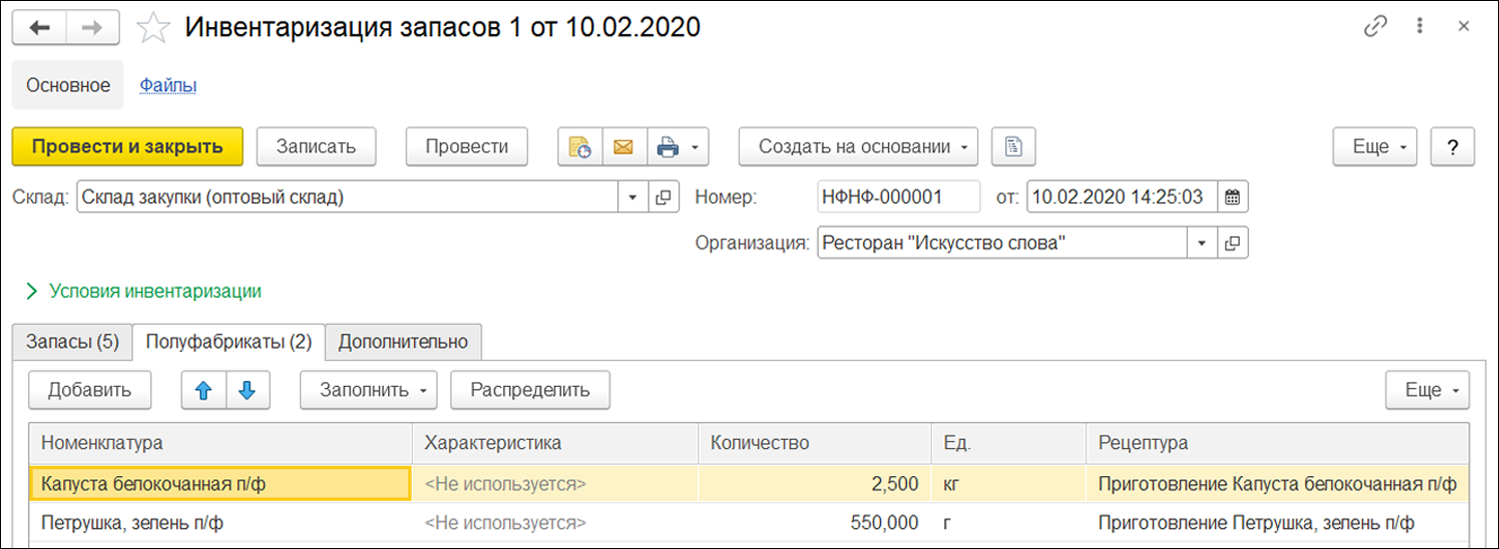Click the Номер input field
This screenshot has height=549, width=1499.
click(897, 197)
